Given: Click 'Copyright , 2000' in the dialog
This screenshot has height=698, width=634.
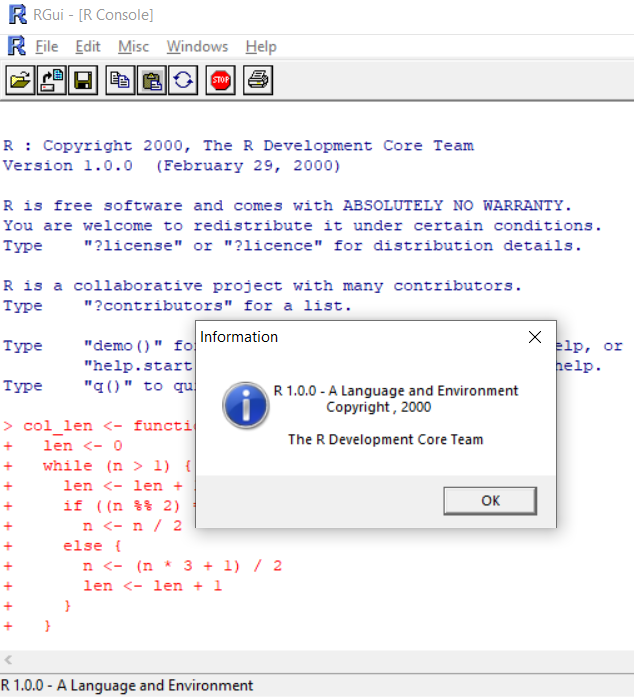Looking at the screenshot, I should point(378,407).
